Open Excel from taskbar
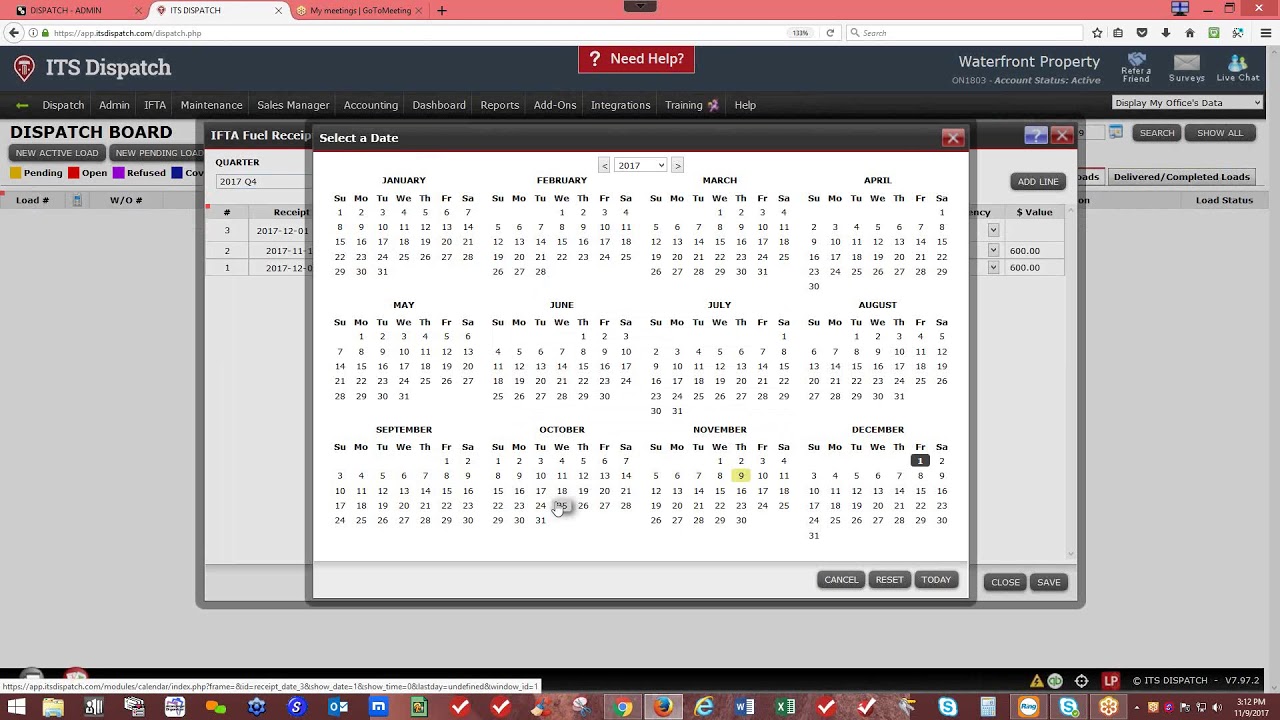1280x720 pixels. (786, 708)
